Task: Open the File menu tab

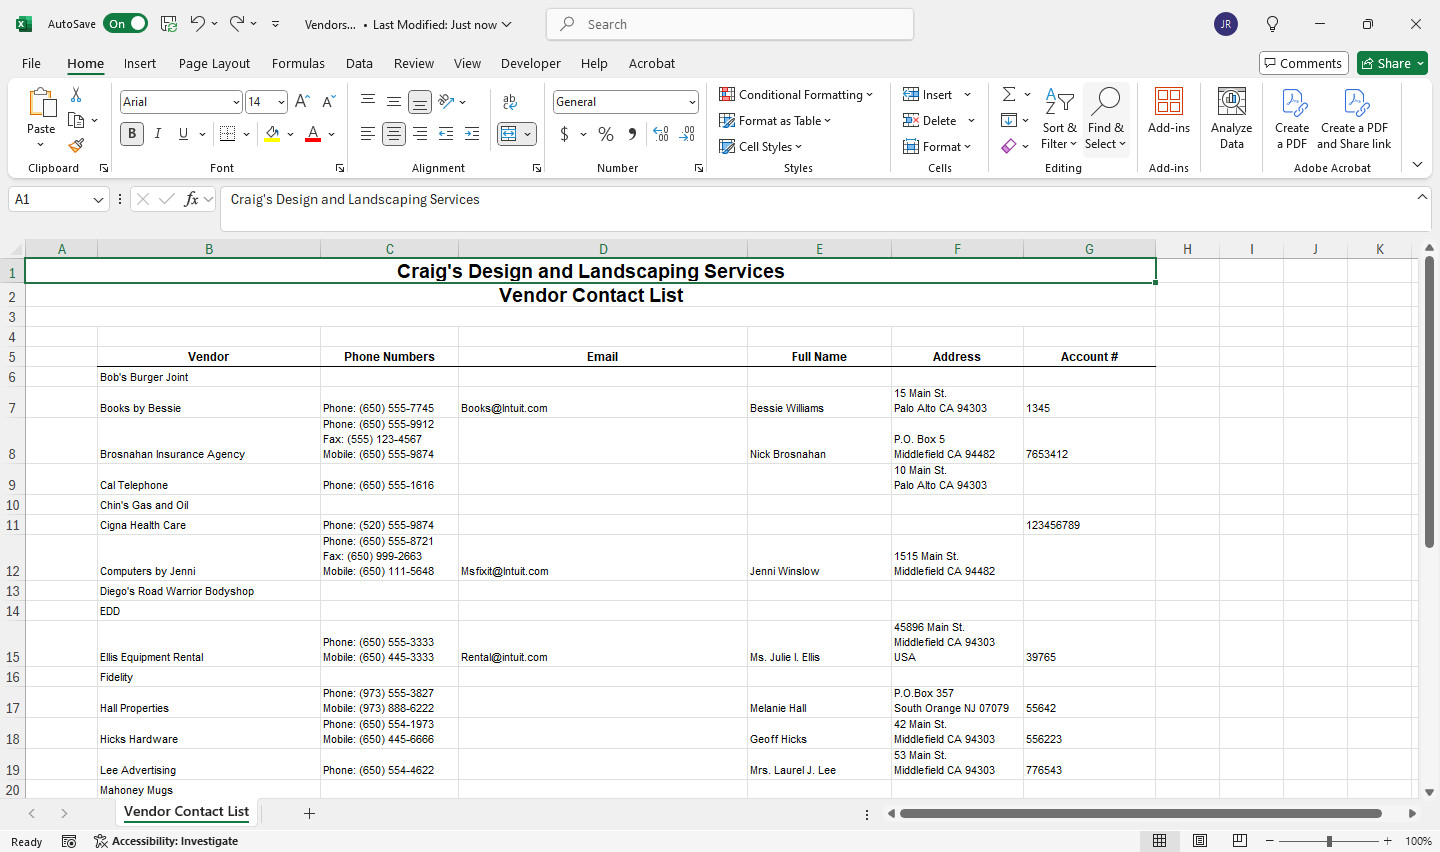Action: coord(32,63)
